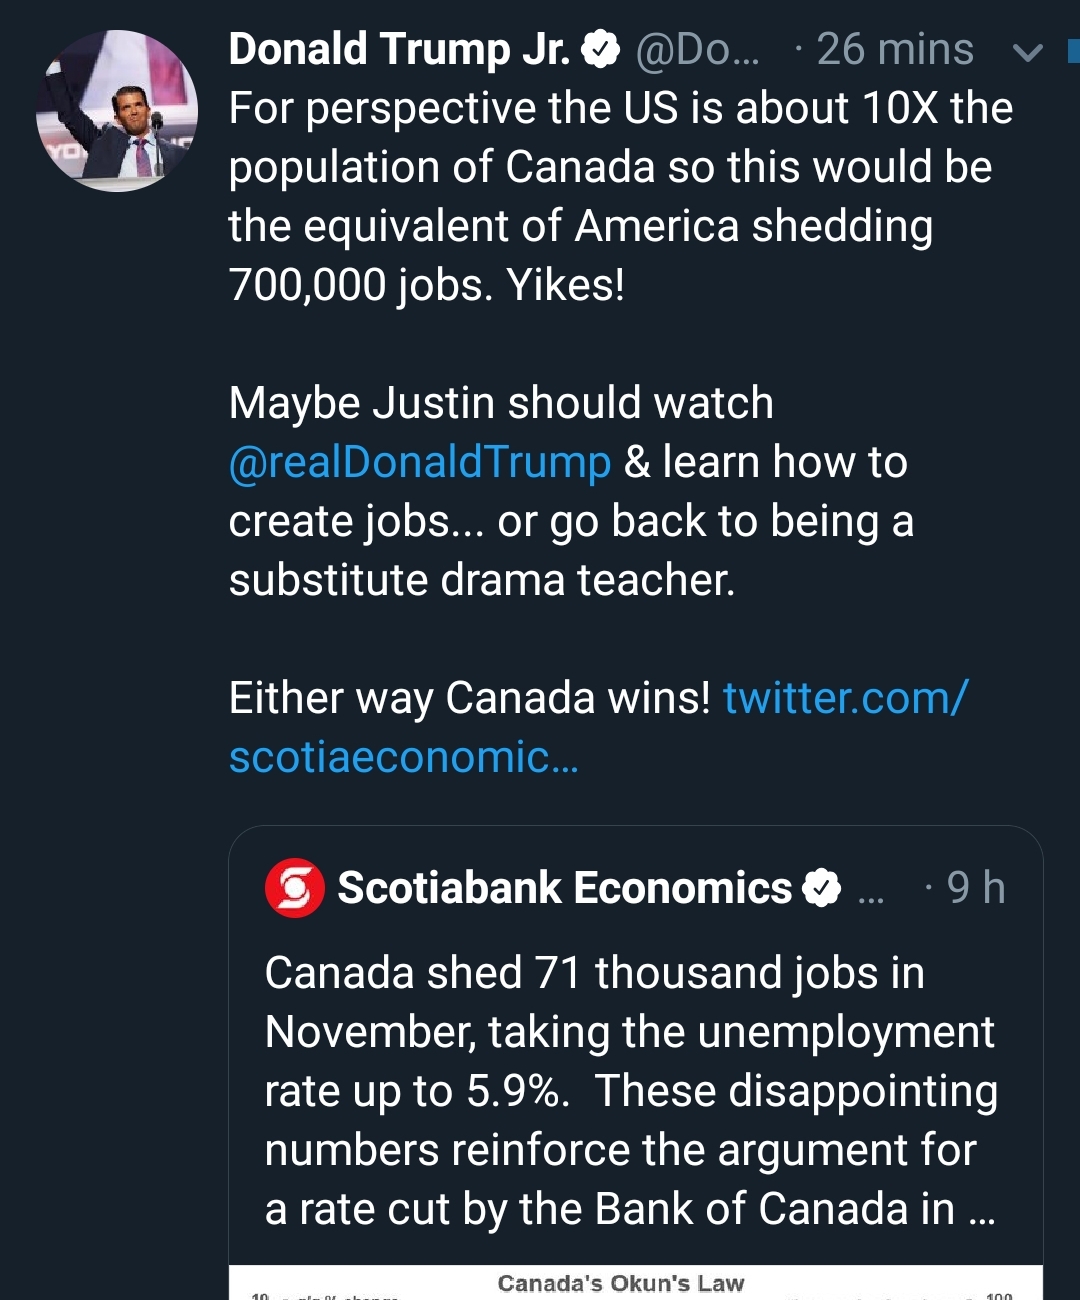
Task: Open the @realDonaldTrump mention
Action: click(419, 462)
